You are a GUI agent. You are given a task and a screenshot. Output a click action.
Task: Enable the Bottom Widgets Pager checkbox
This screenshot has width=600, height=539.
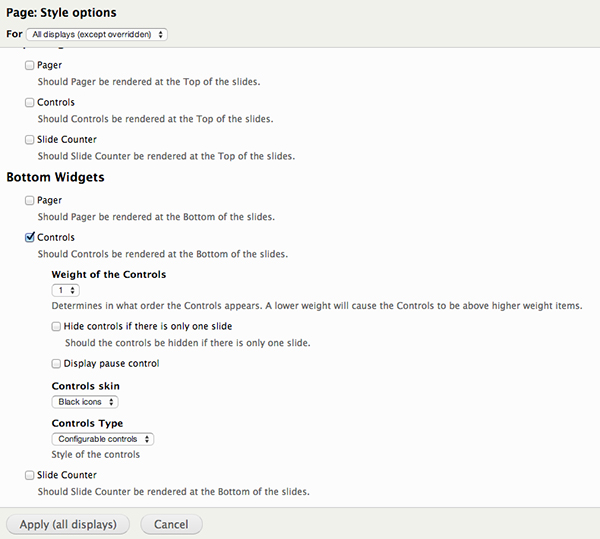(x=29, y=200)
